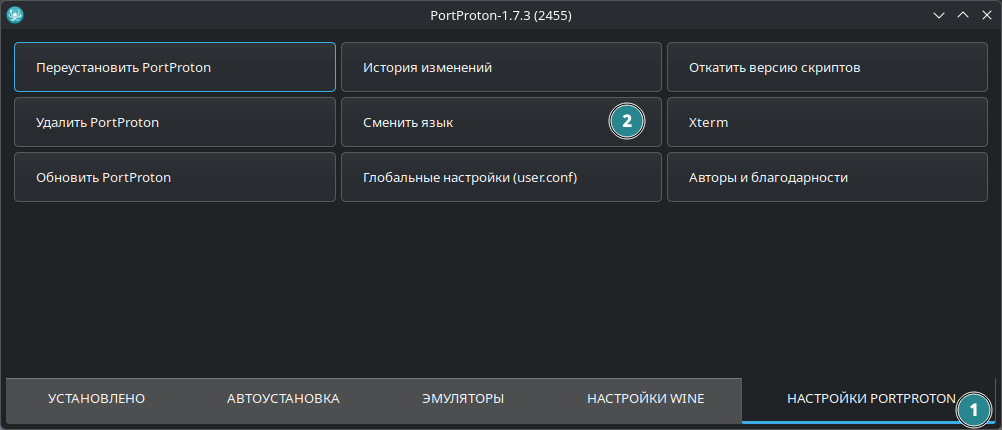Minimize the PortProton window
Image resolution: width=1002 pixels, height=430 pixels.
pyautogui.click(x=939, y=15)
